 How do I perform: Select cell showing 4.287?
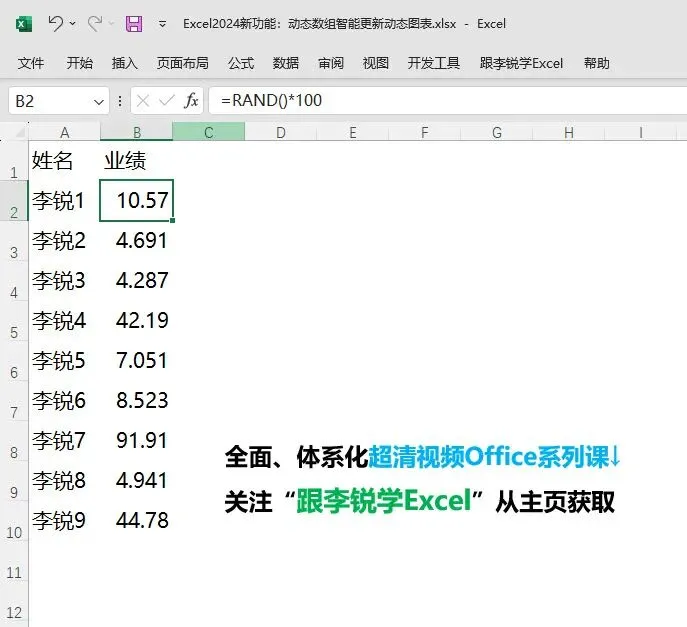click(137, 280)
